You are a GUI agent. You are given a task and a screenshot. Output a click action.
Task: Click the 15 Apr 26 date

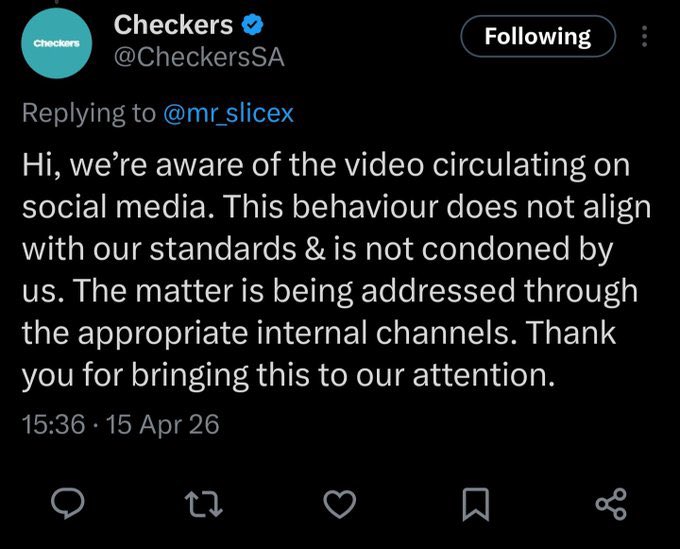click(161, 424)
